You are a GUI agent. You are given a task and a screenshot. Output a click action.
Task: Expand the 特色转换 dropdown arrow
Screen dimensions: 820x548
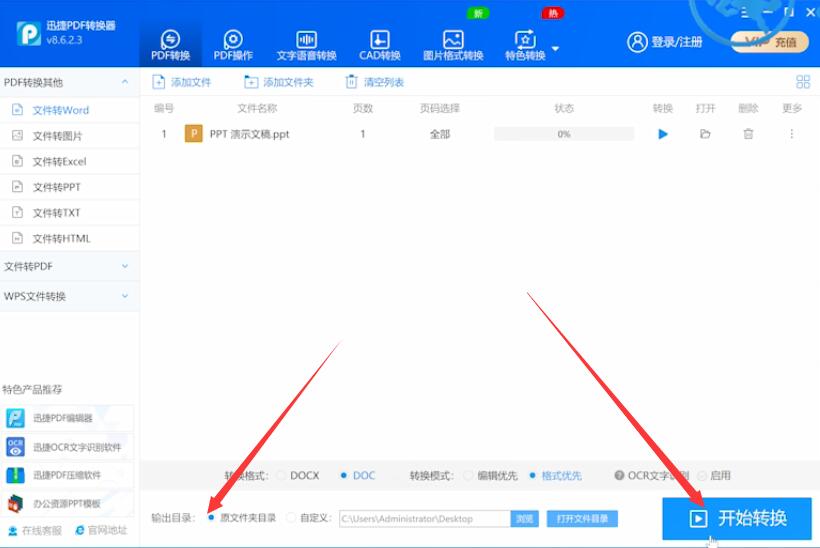pyautogui.click(x=555, y=49)
